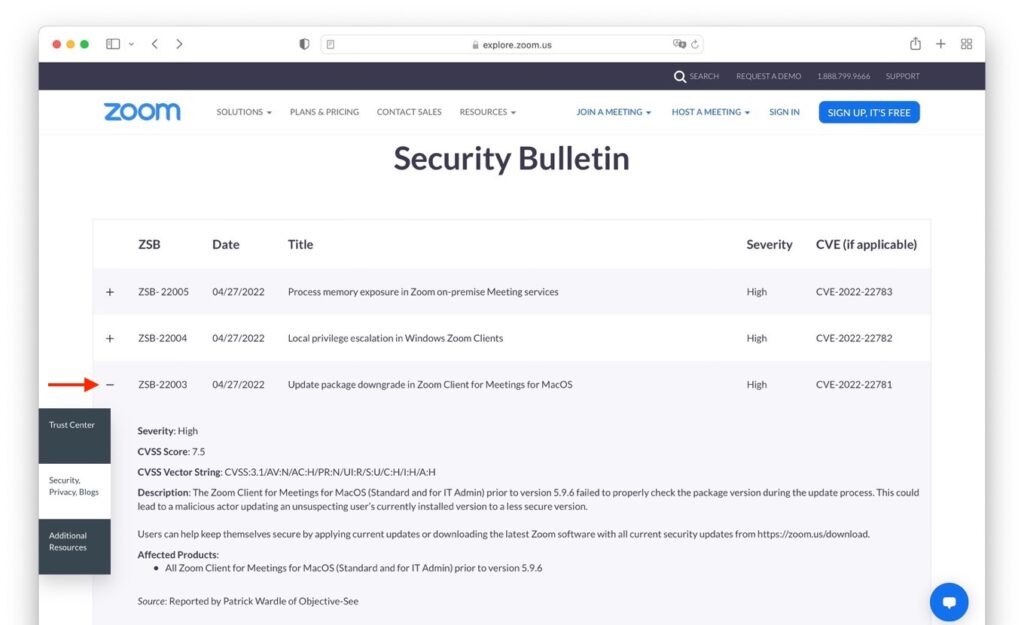Click the Sign Up, It's Free button
This screenshot has width=1024, height=625.
point(868,112)
